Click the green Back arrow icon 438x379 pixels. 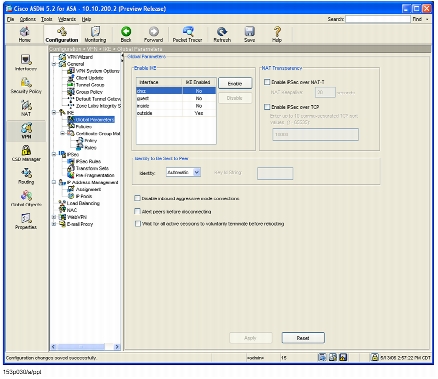126,32
